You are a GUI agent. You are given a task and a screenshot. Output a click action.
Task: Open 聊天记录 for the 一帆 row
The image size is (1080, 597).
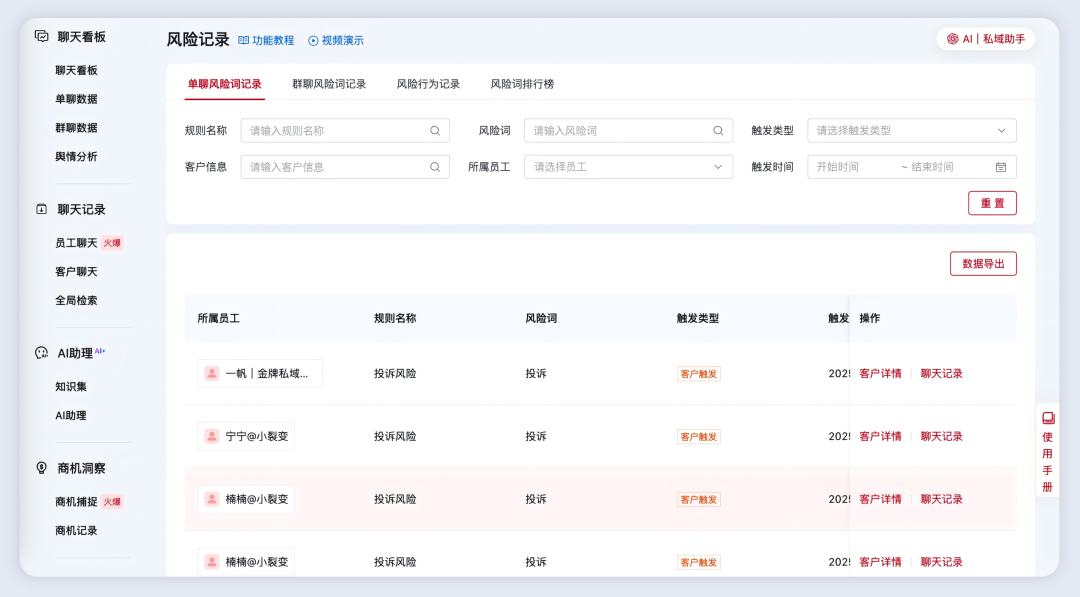point(941,373)
